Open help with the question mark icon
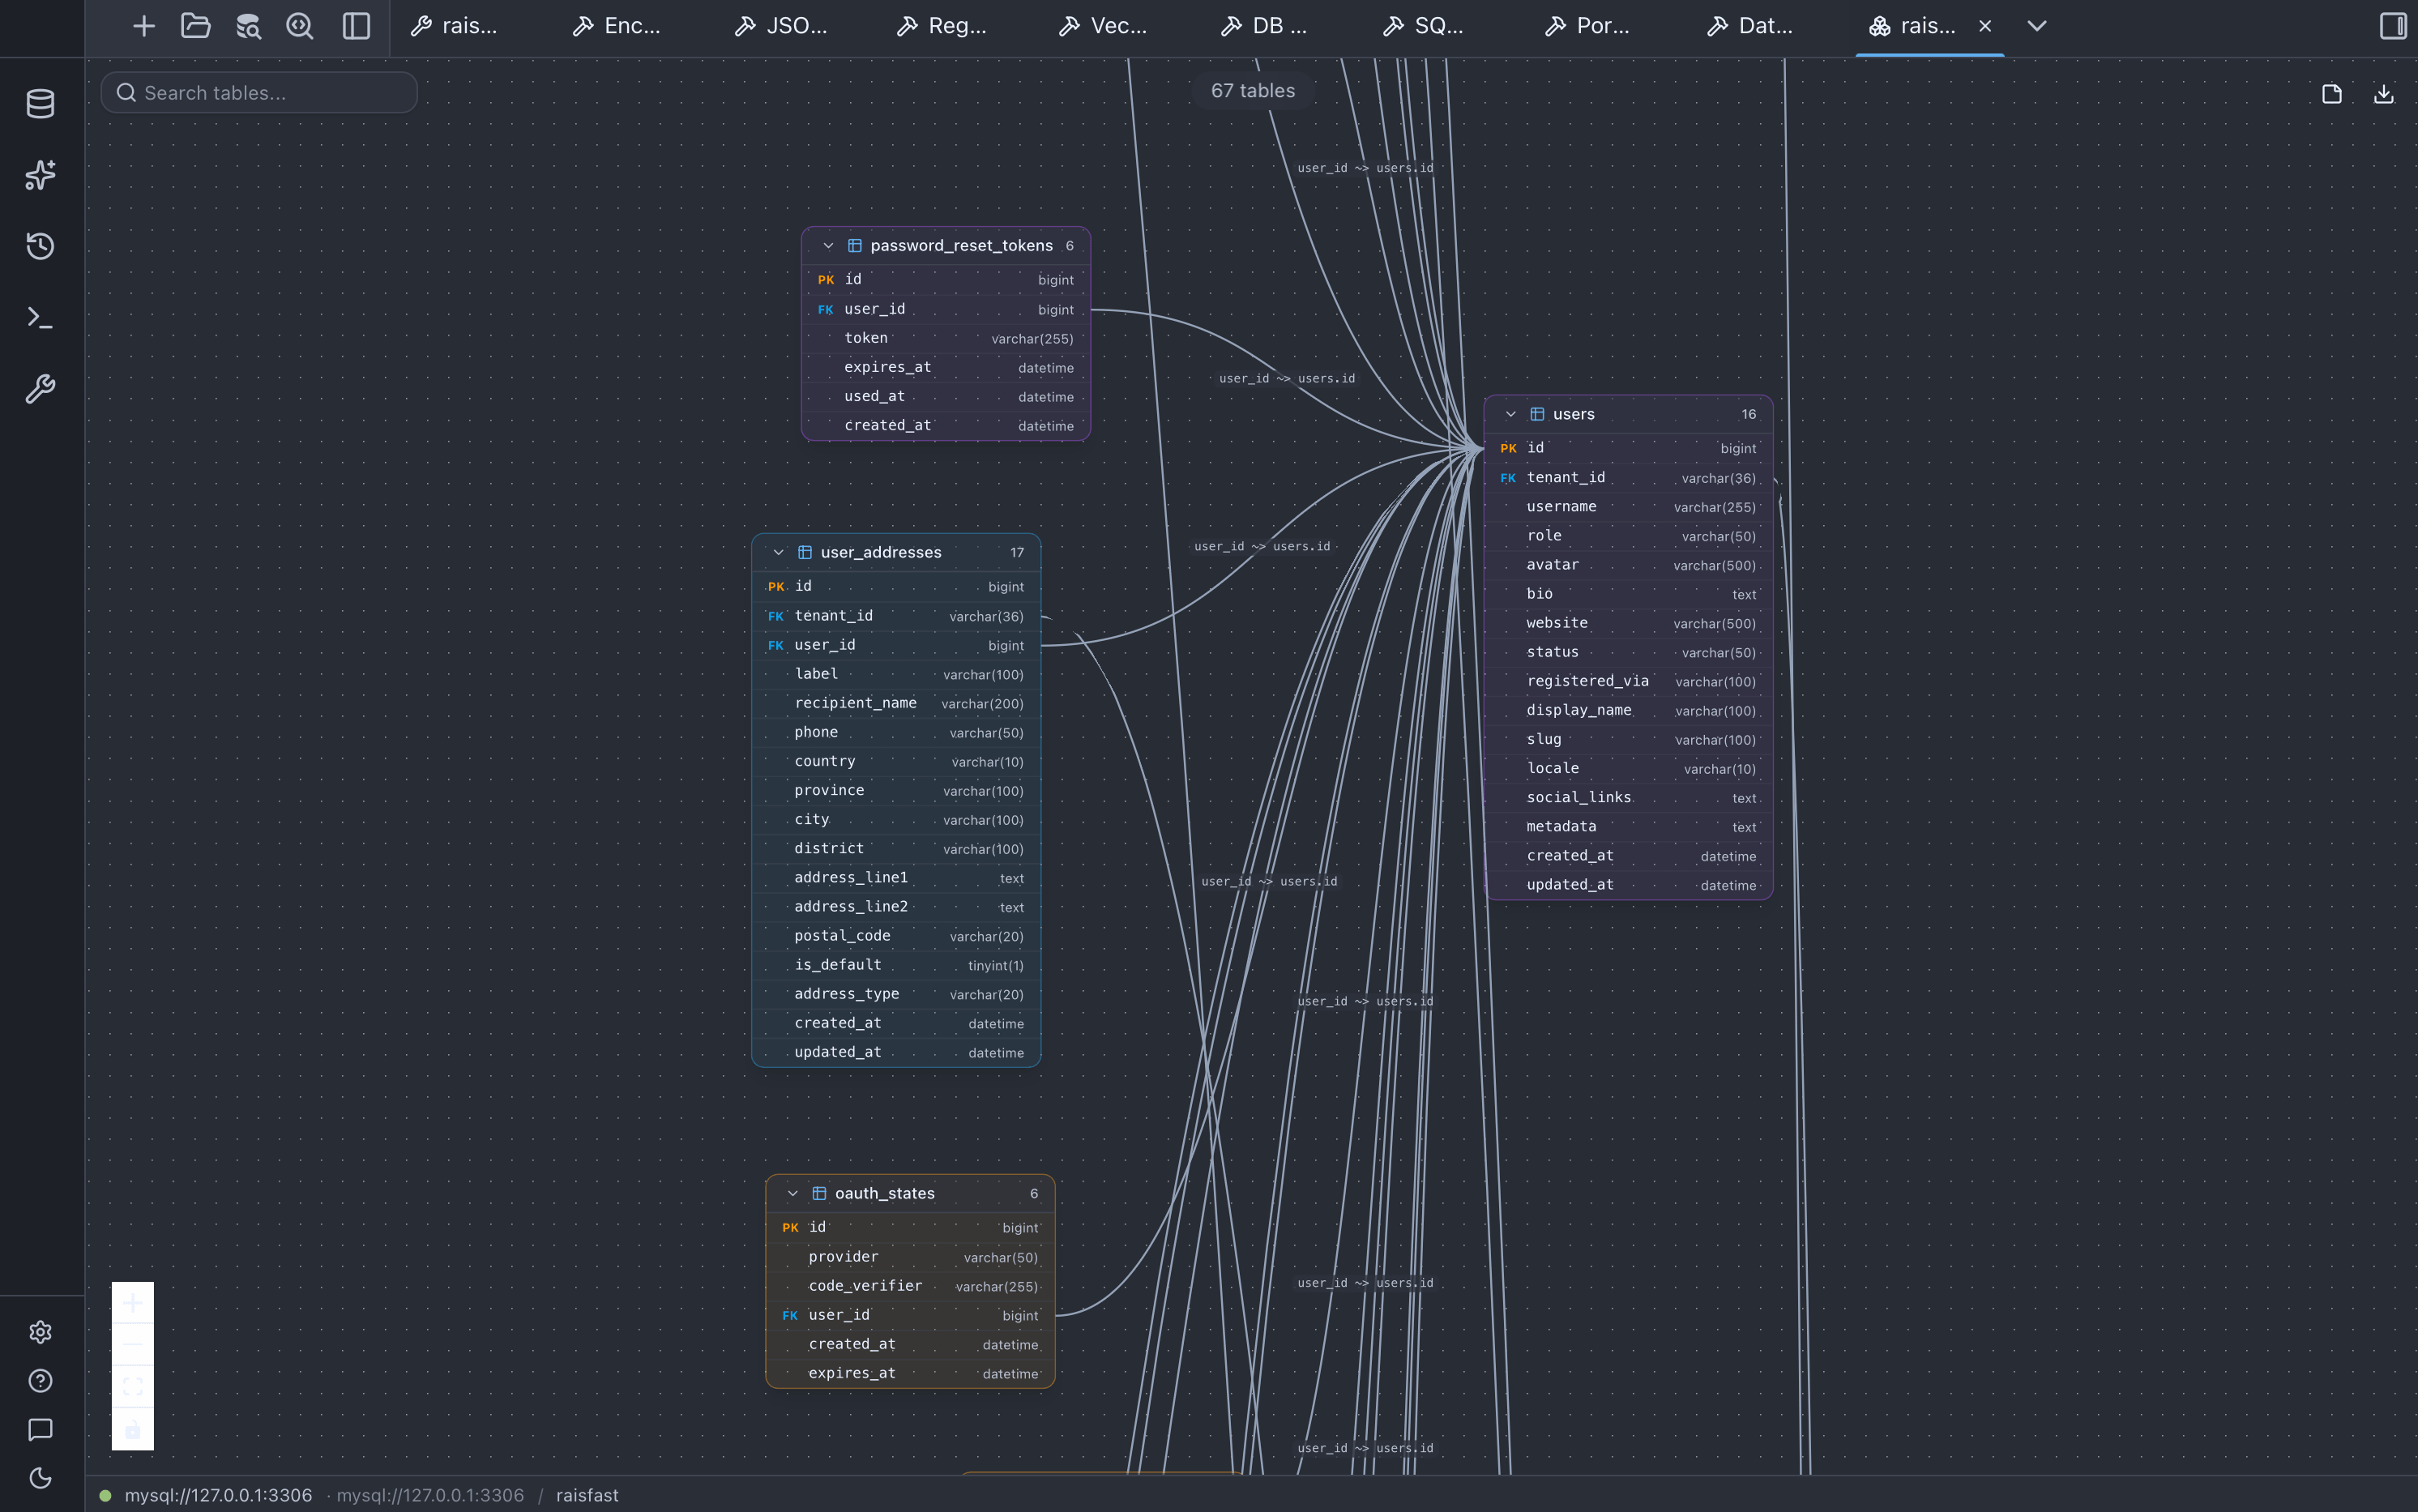Viewport: 2418px width, 1512px height. point(40,1381)
